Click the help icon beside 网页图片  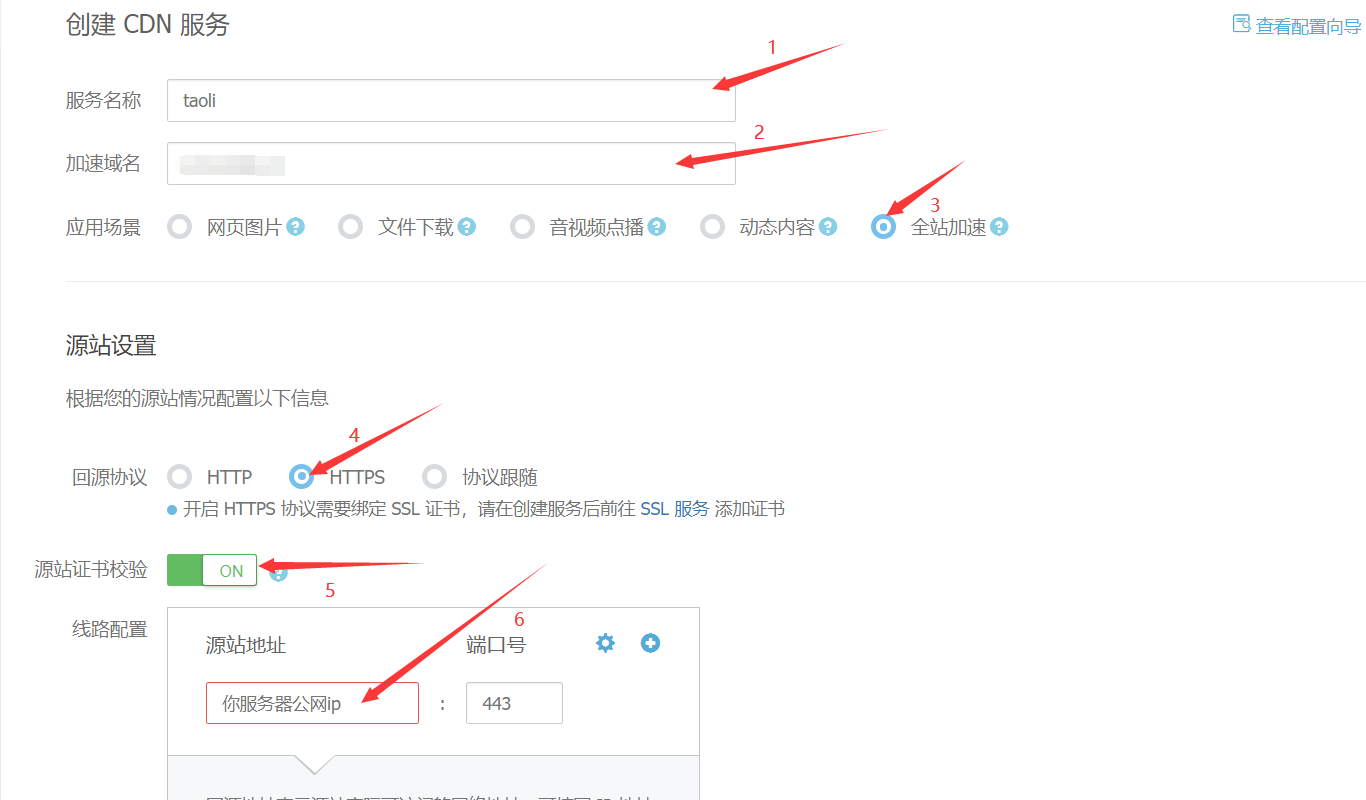click(x=295, y=227)
